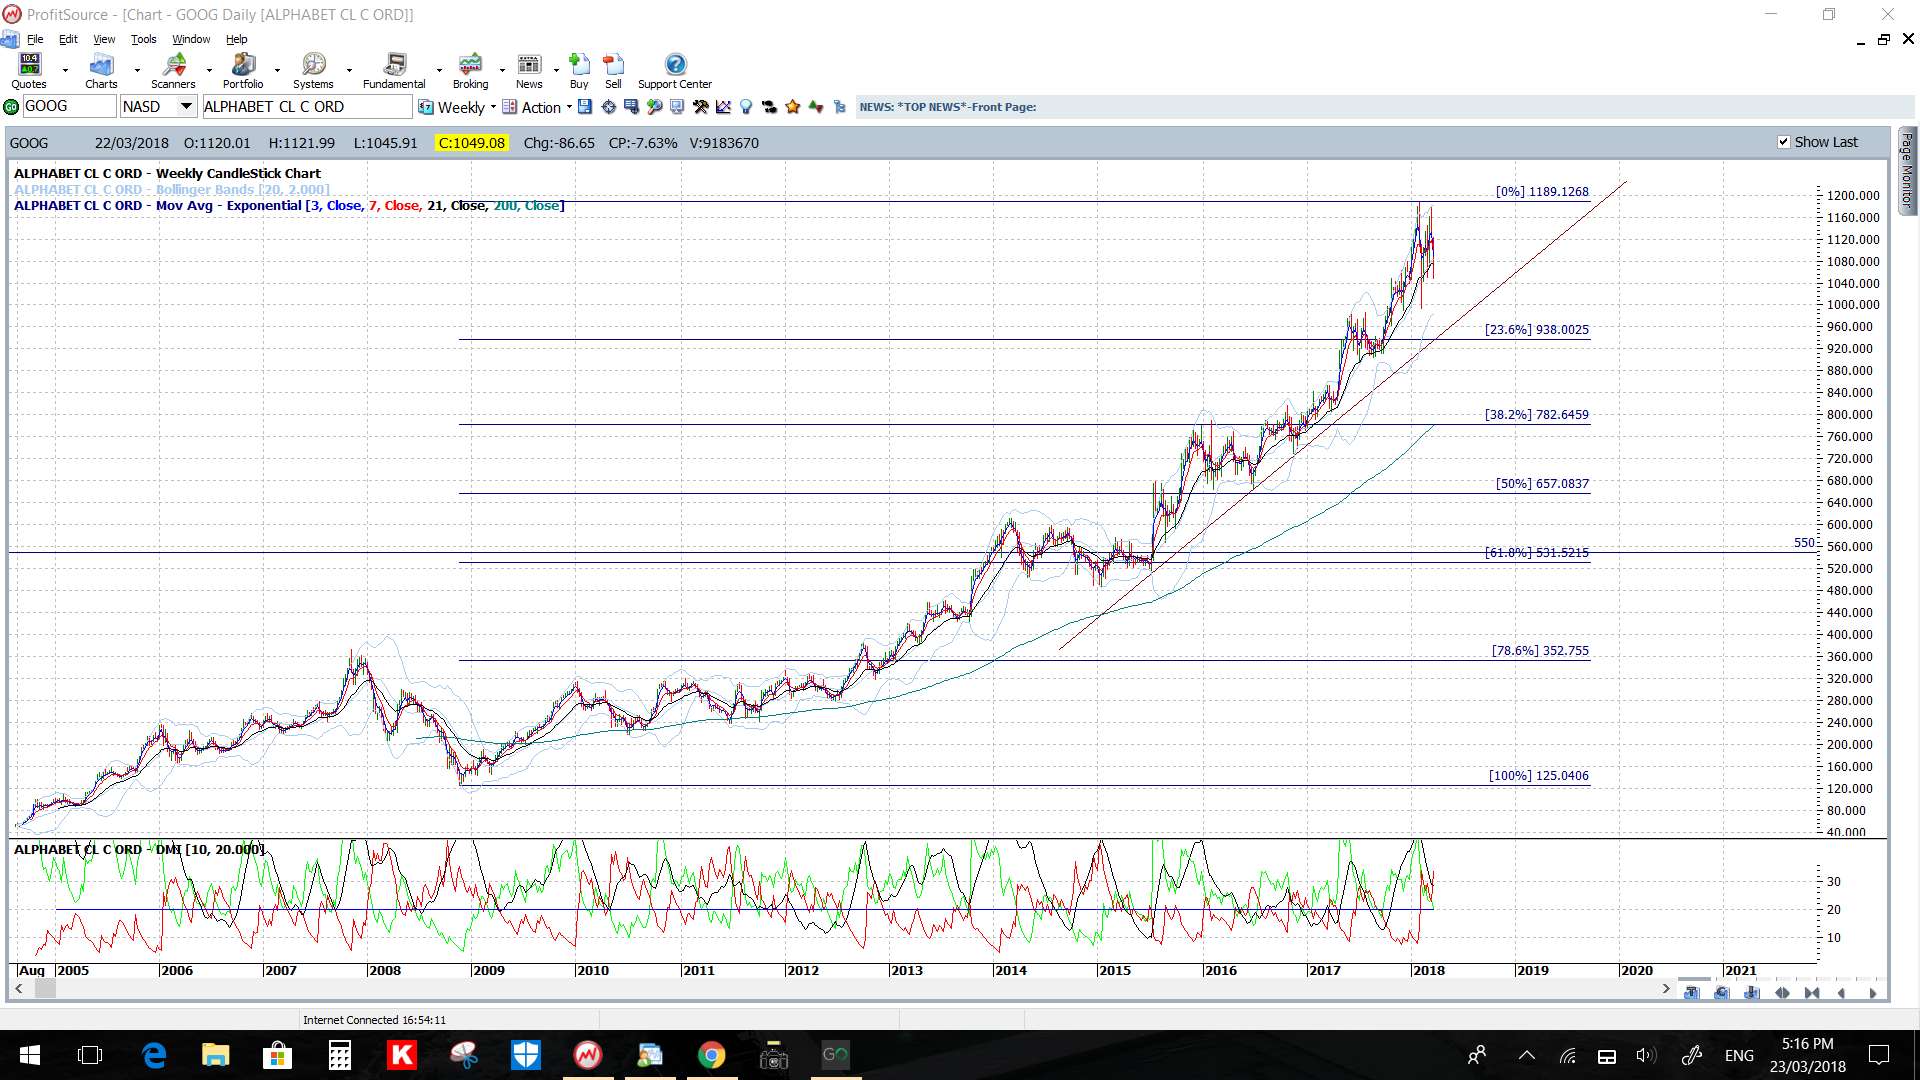
Task: Open the Page Monitor side tab
Action: point(1907,170)
